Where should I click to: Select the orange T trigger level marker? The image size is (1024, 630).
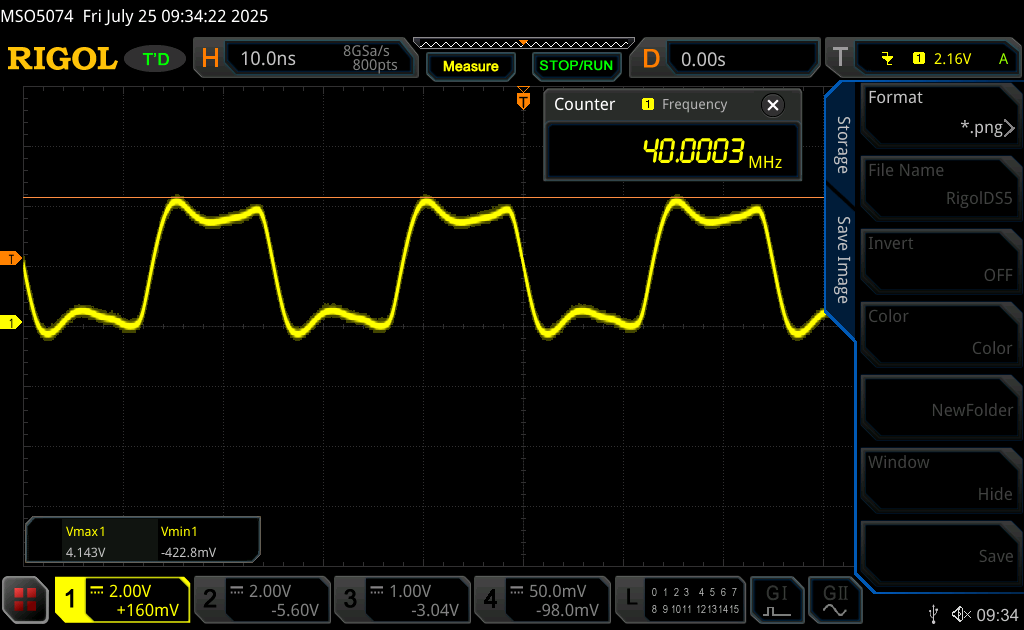[x=10, y=259]
